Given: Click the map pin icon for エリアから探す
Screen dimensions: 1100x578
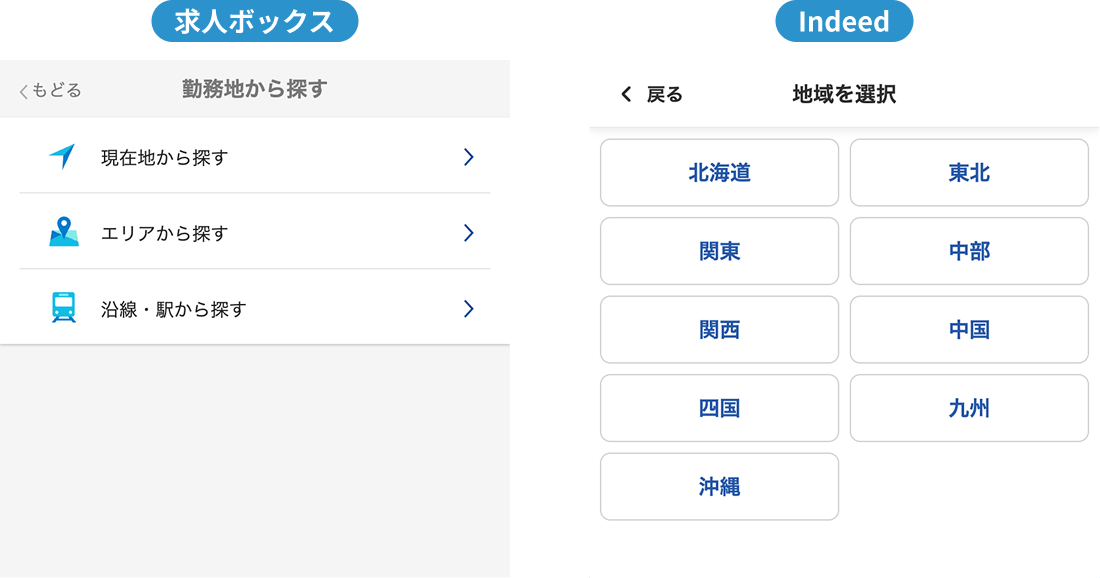Looking at the screenshot, I should tap(64, 232).
